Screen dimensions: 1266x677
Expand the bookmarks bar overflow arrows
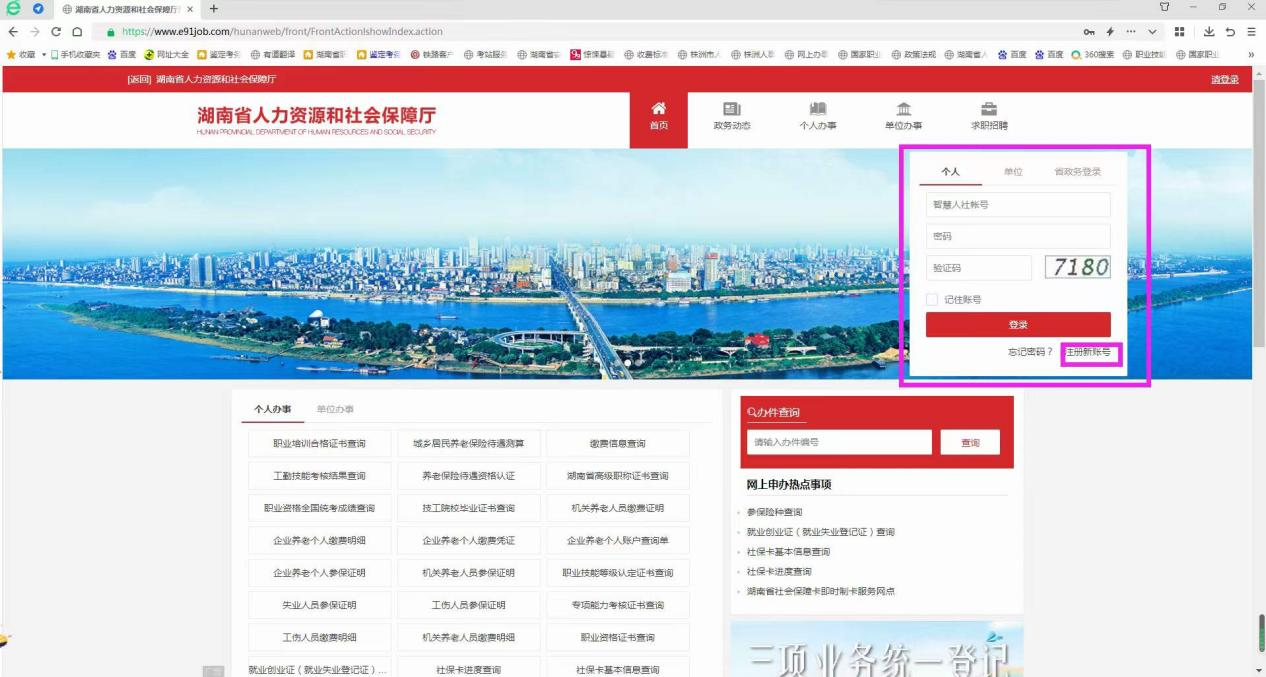click(1250, 54)
